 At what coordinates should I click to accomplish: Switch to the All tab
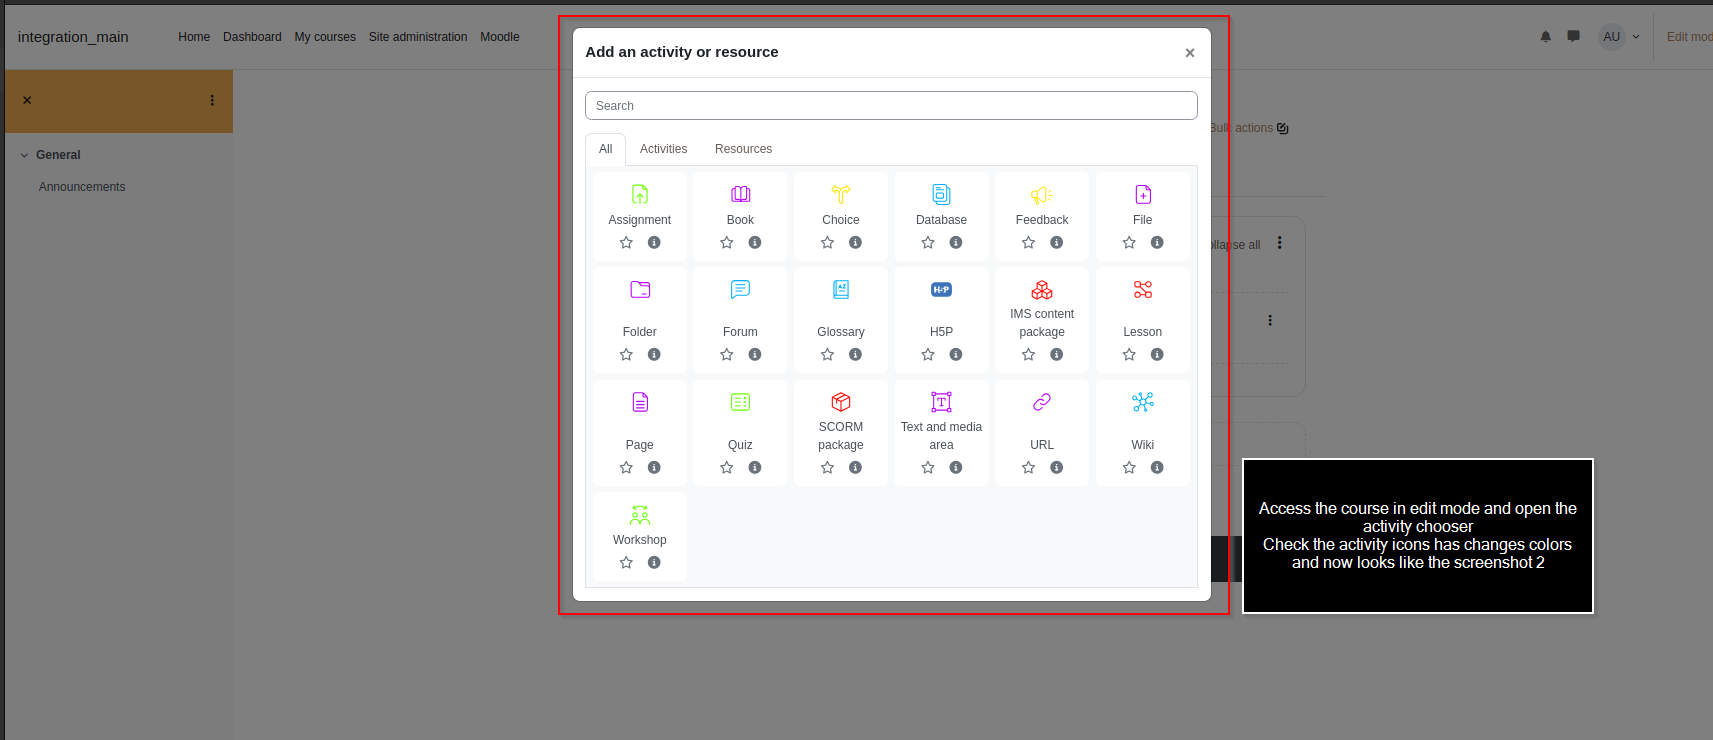click(605, 149)
